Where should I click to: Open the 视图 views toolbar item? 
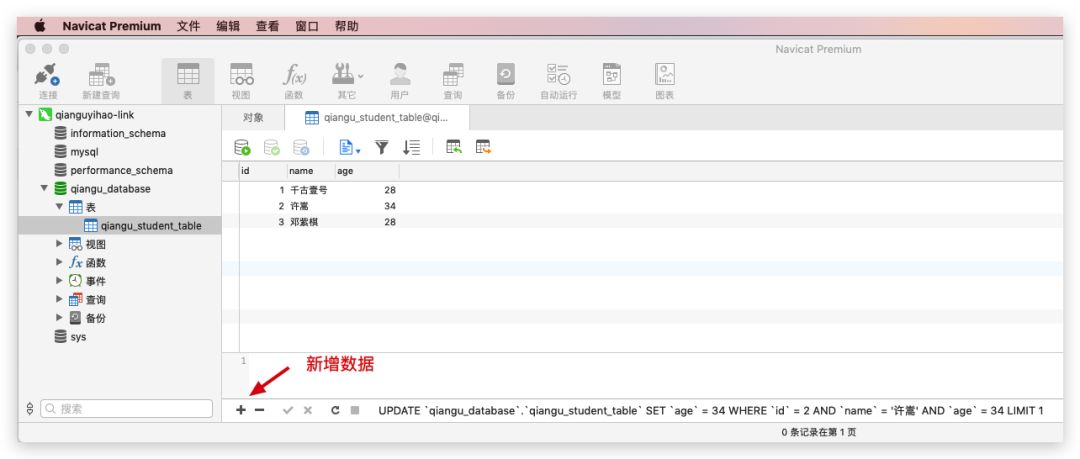coord(241,81)
